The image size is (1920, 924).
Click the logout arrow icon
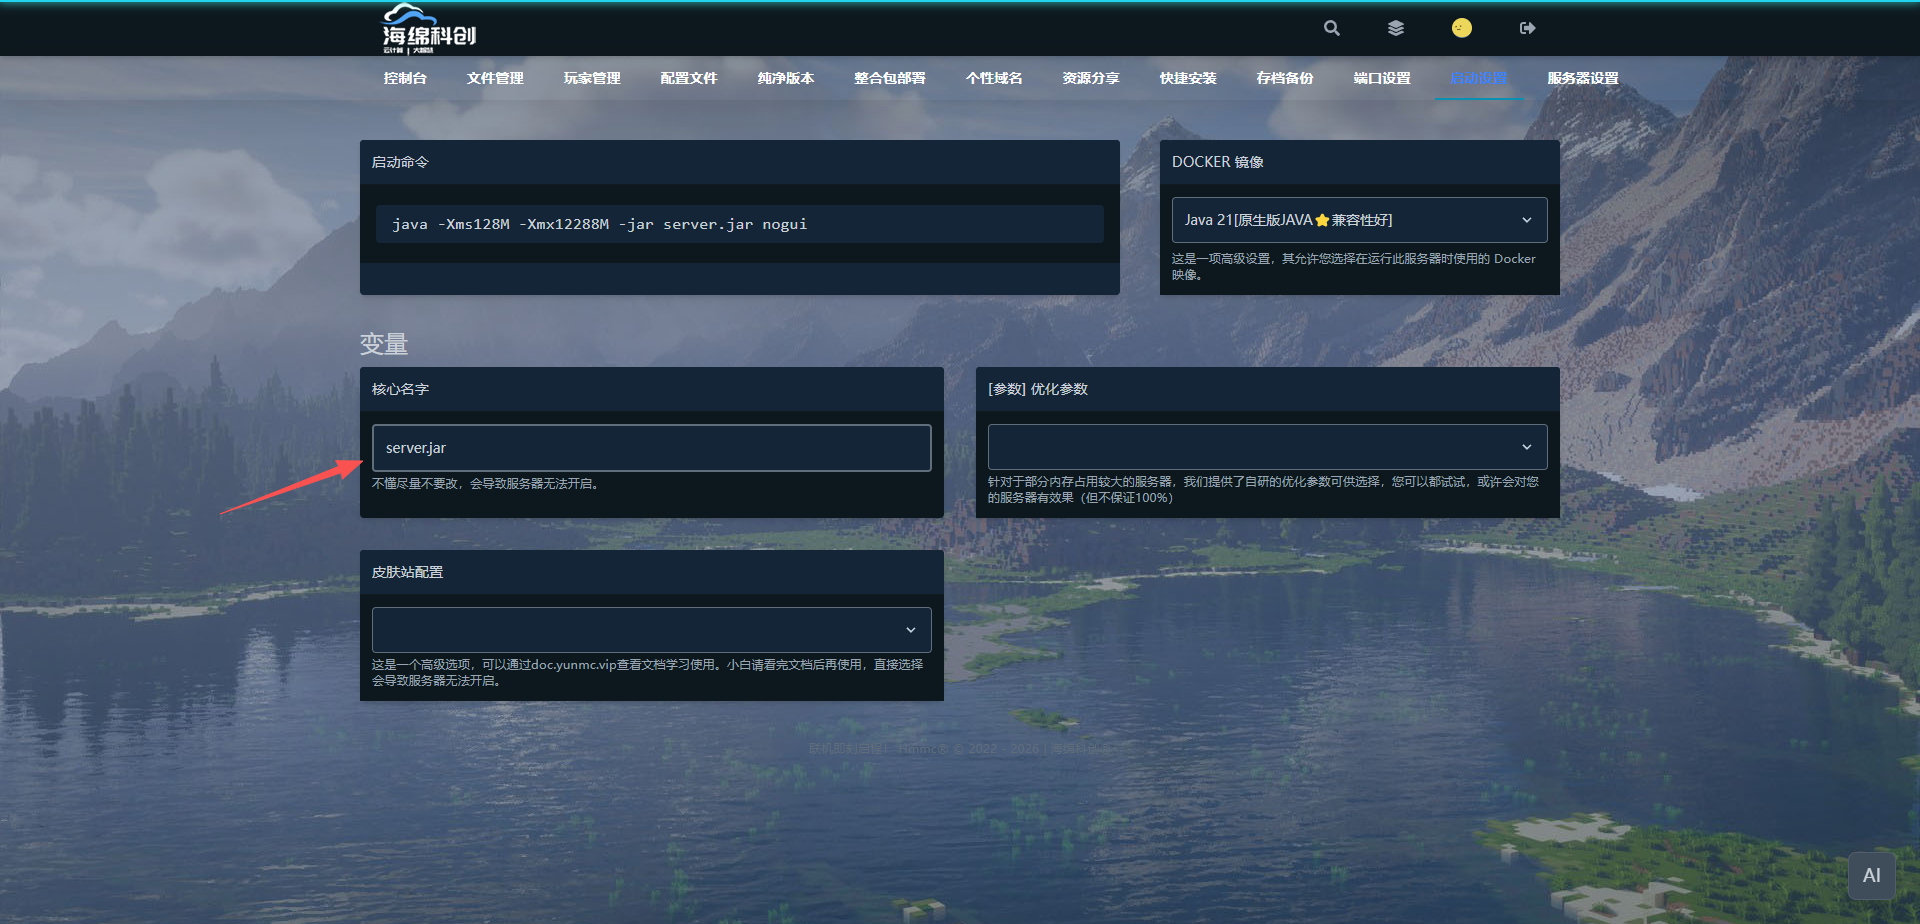(x=1527, y=28)
